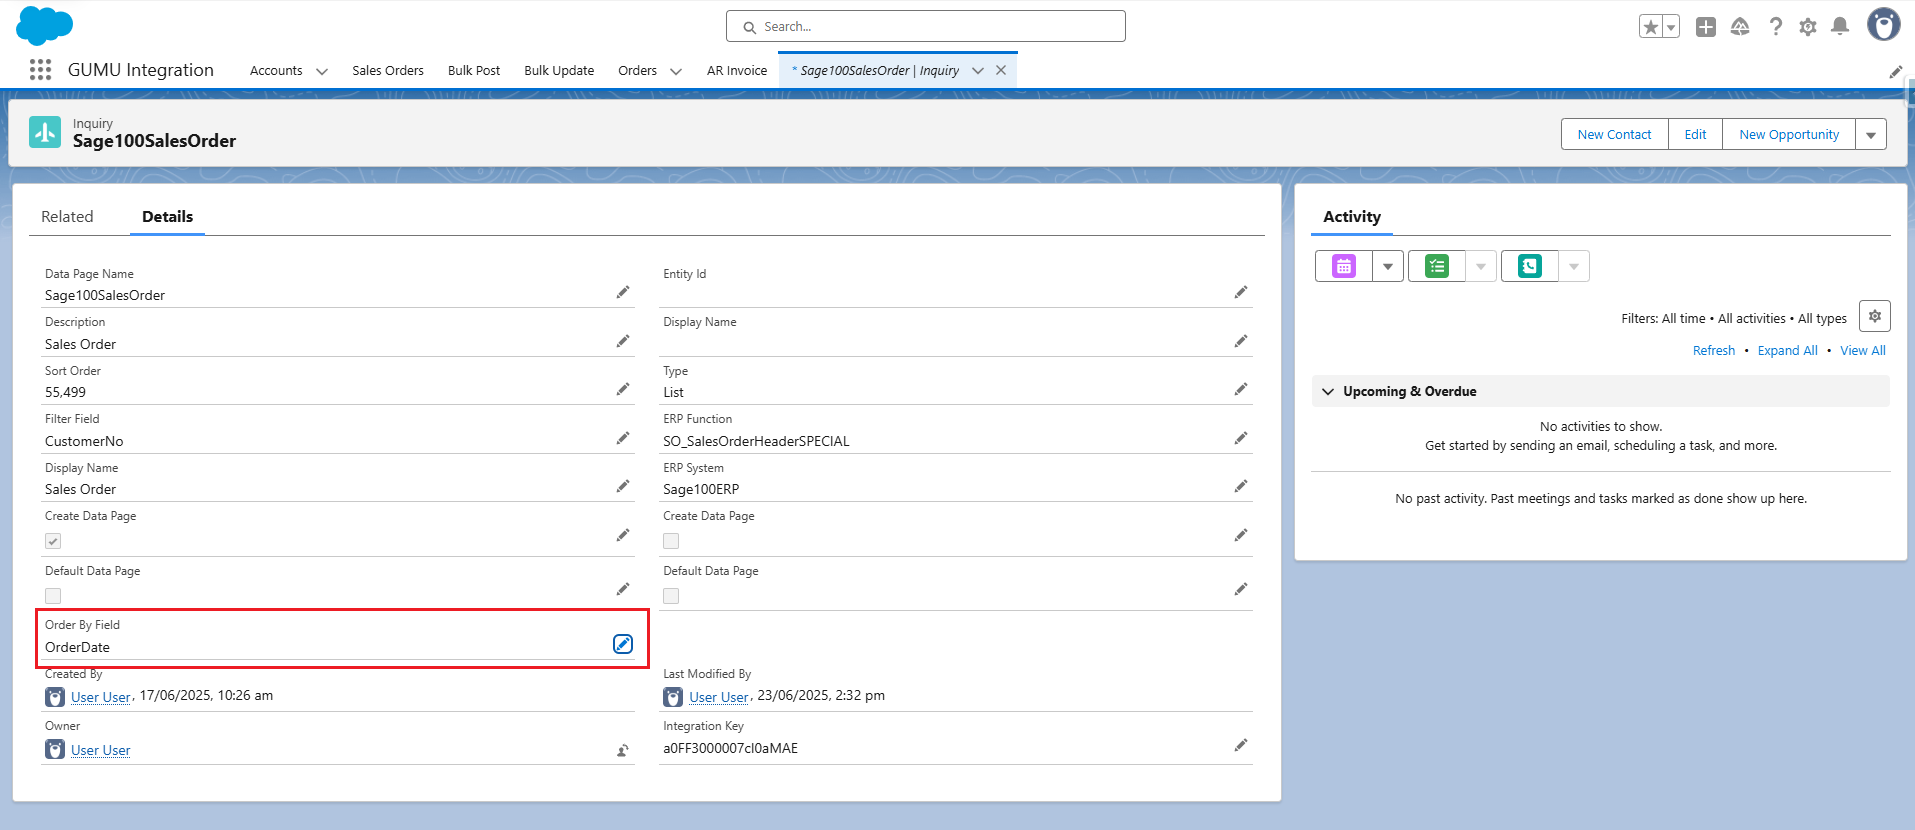Click the New Contact button
This screenshot has width=1915, height=830.
[x=1615, y=135]
